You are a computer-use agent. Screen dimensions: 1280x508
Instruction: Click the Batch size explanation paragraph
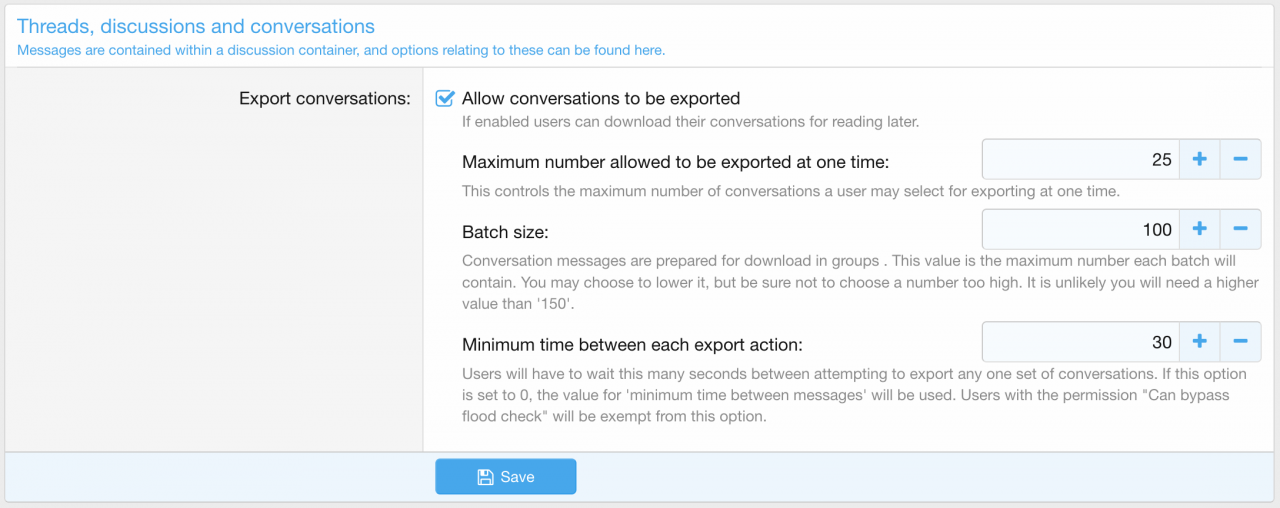860,283
